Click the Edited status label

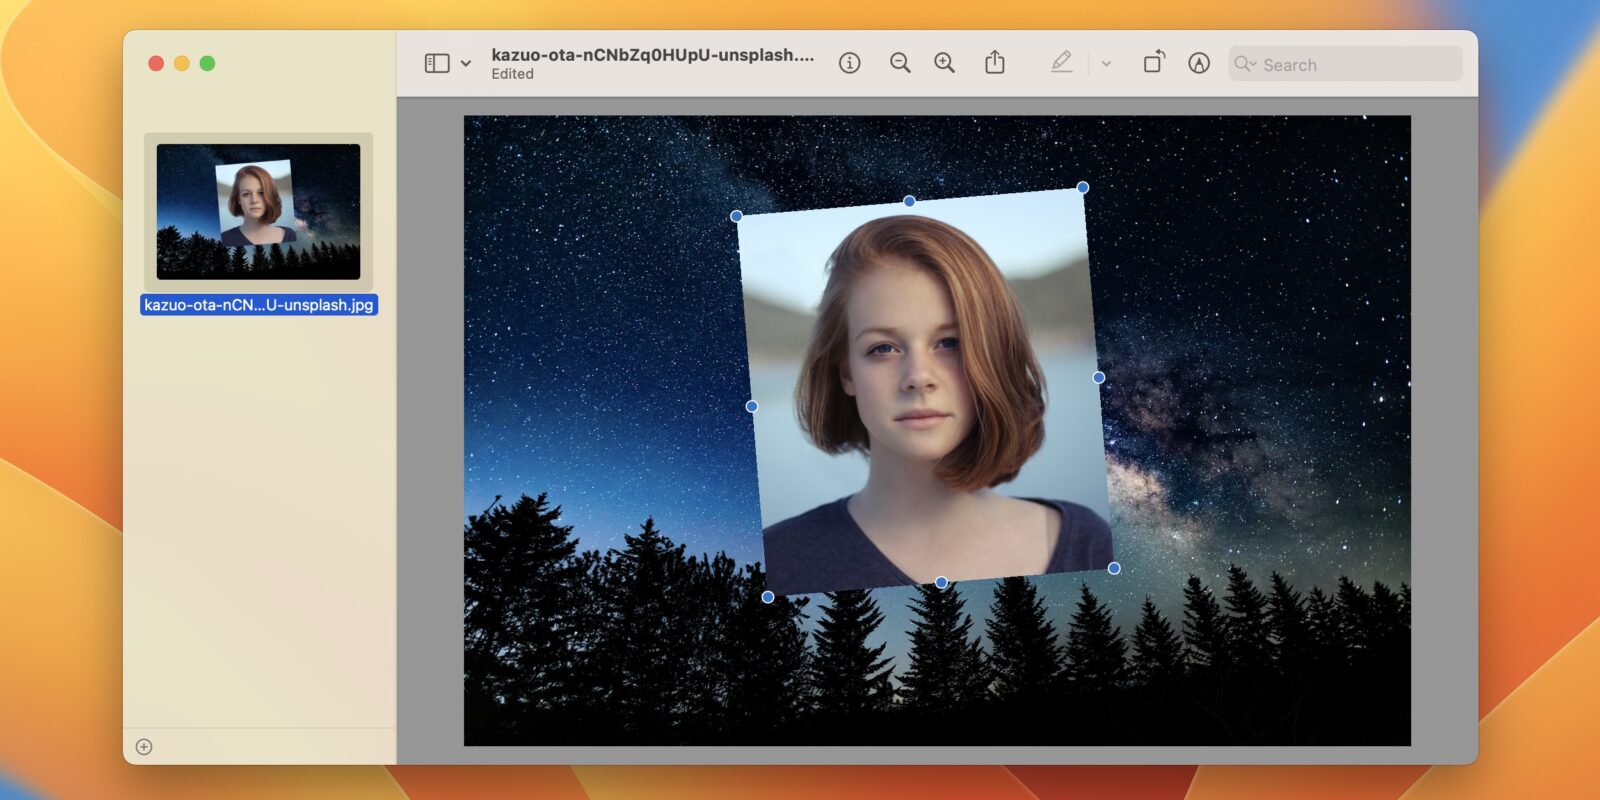pyautogui.click(x=512, y=74)
